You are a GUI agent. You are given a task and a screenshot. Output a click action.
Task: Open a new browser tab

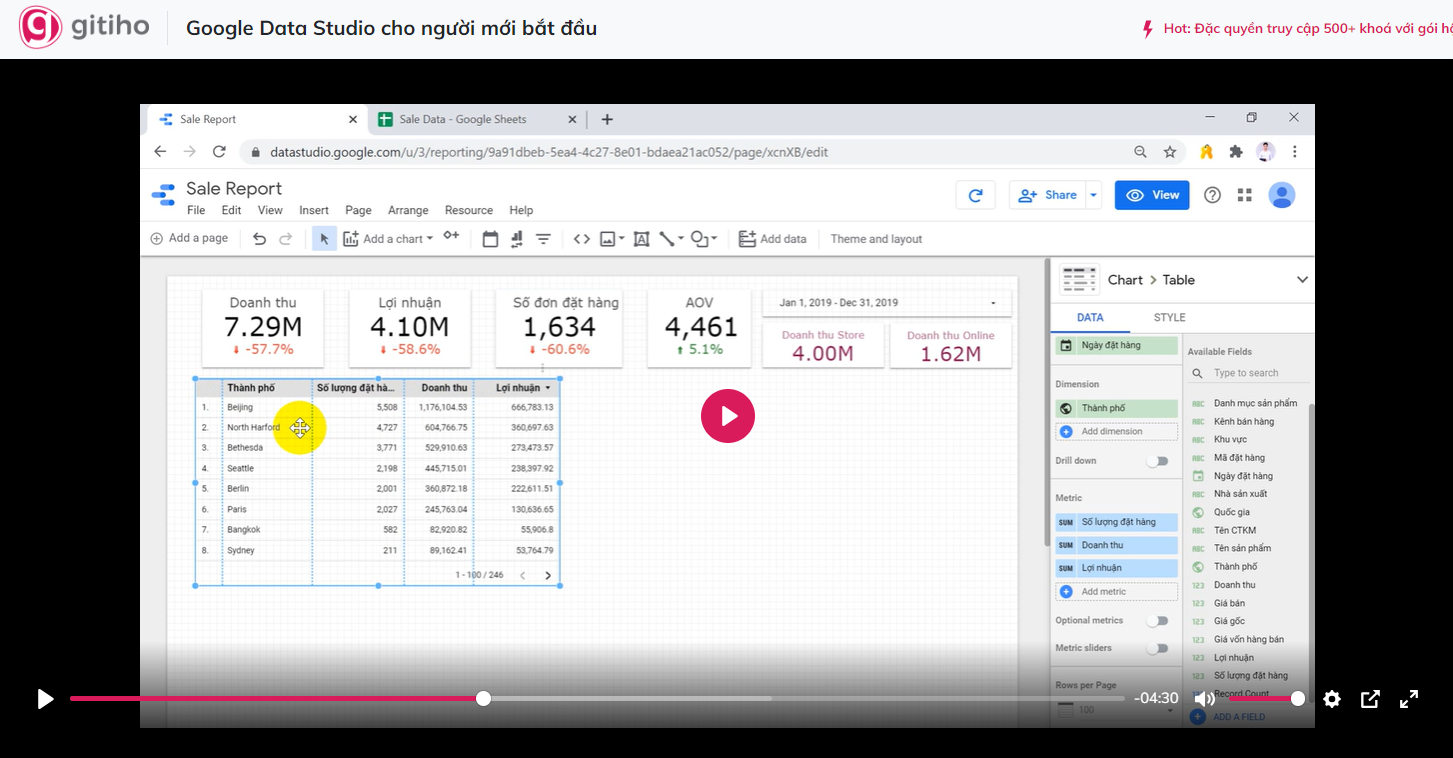point(607,119)
